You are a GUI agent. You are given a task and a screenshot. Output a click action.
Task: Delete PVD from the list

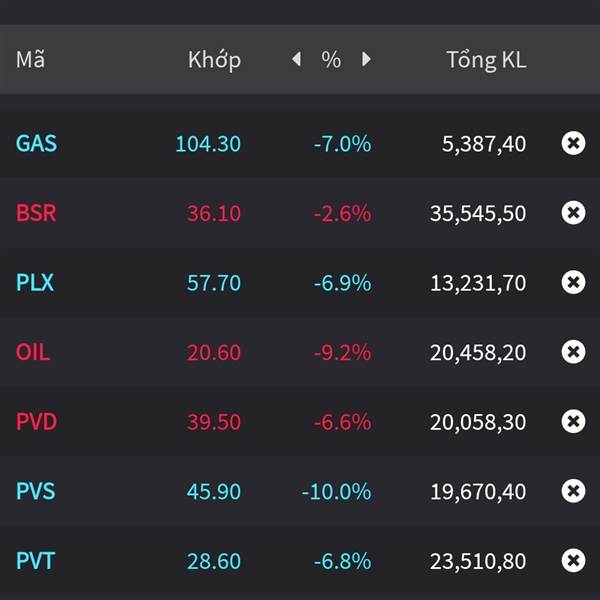click(x=573, y=422)
